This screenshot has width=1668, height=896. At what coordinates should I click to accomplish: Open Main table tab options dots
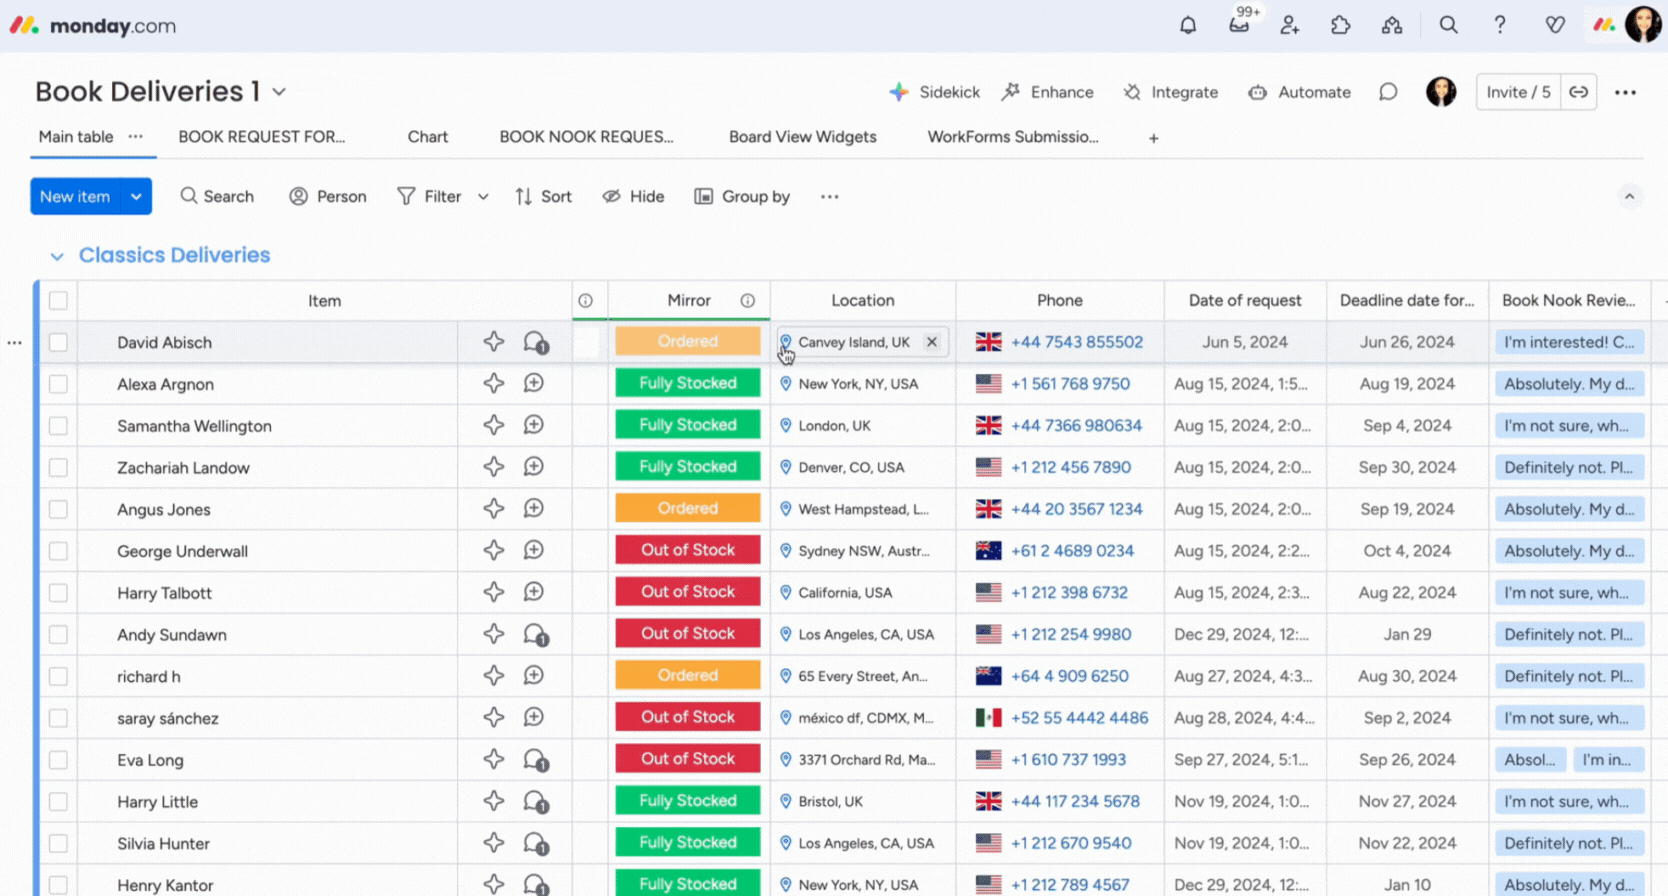coord(136,137)
